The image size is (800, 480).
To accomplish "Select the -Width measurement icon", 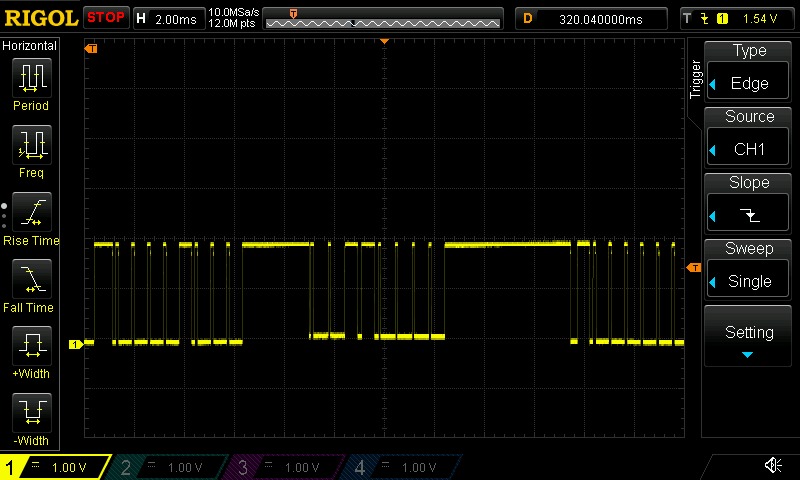I will click(30, 418).
